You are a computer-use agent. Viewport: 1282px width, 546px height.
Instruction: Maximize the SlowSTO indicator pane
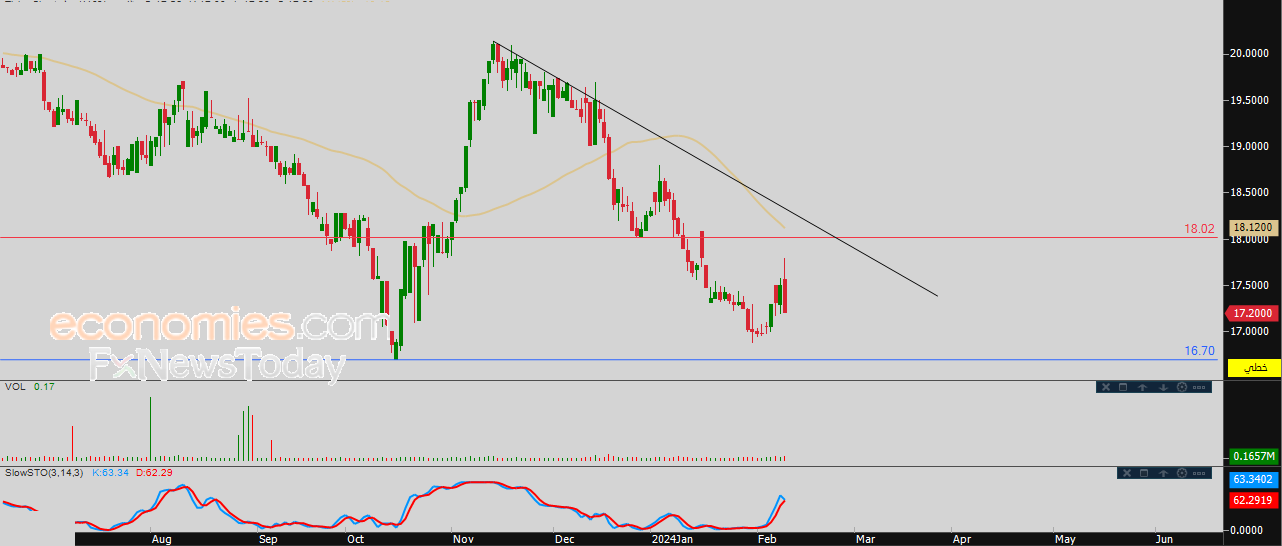pos(1144,473)
